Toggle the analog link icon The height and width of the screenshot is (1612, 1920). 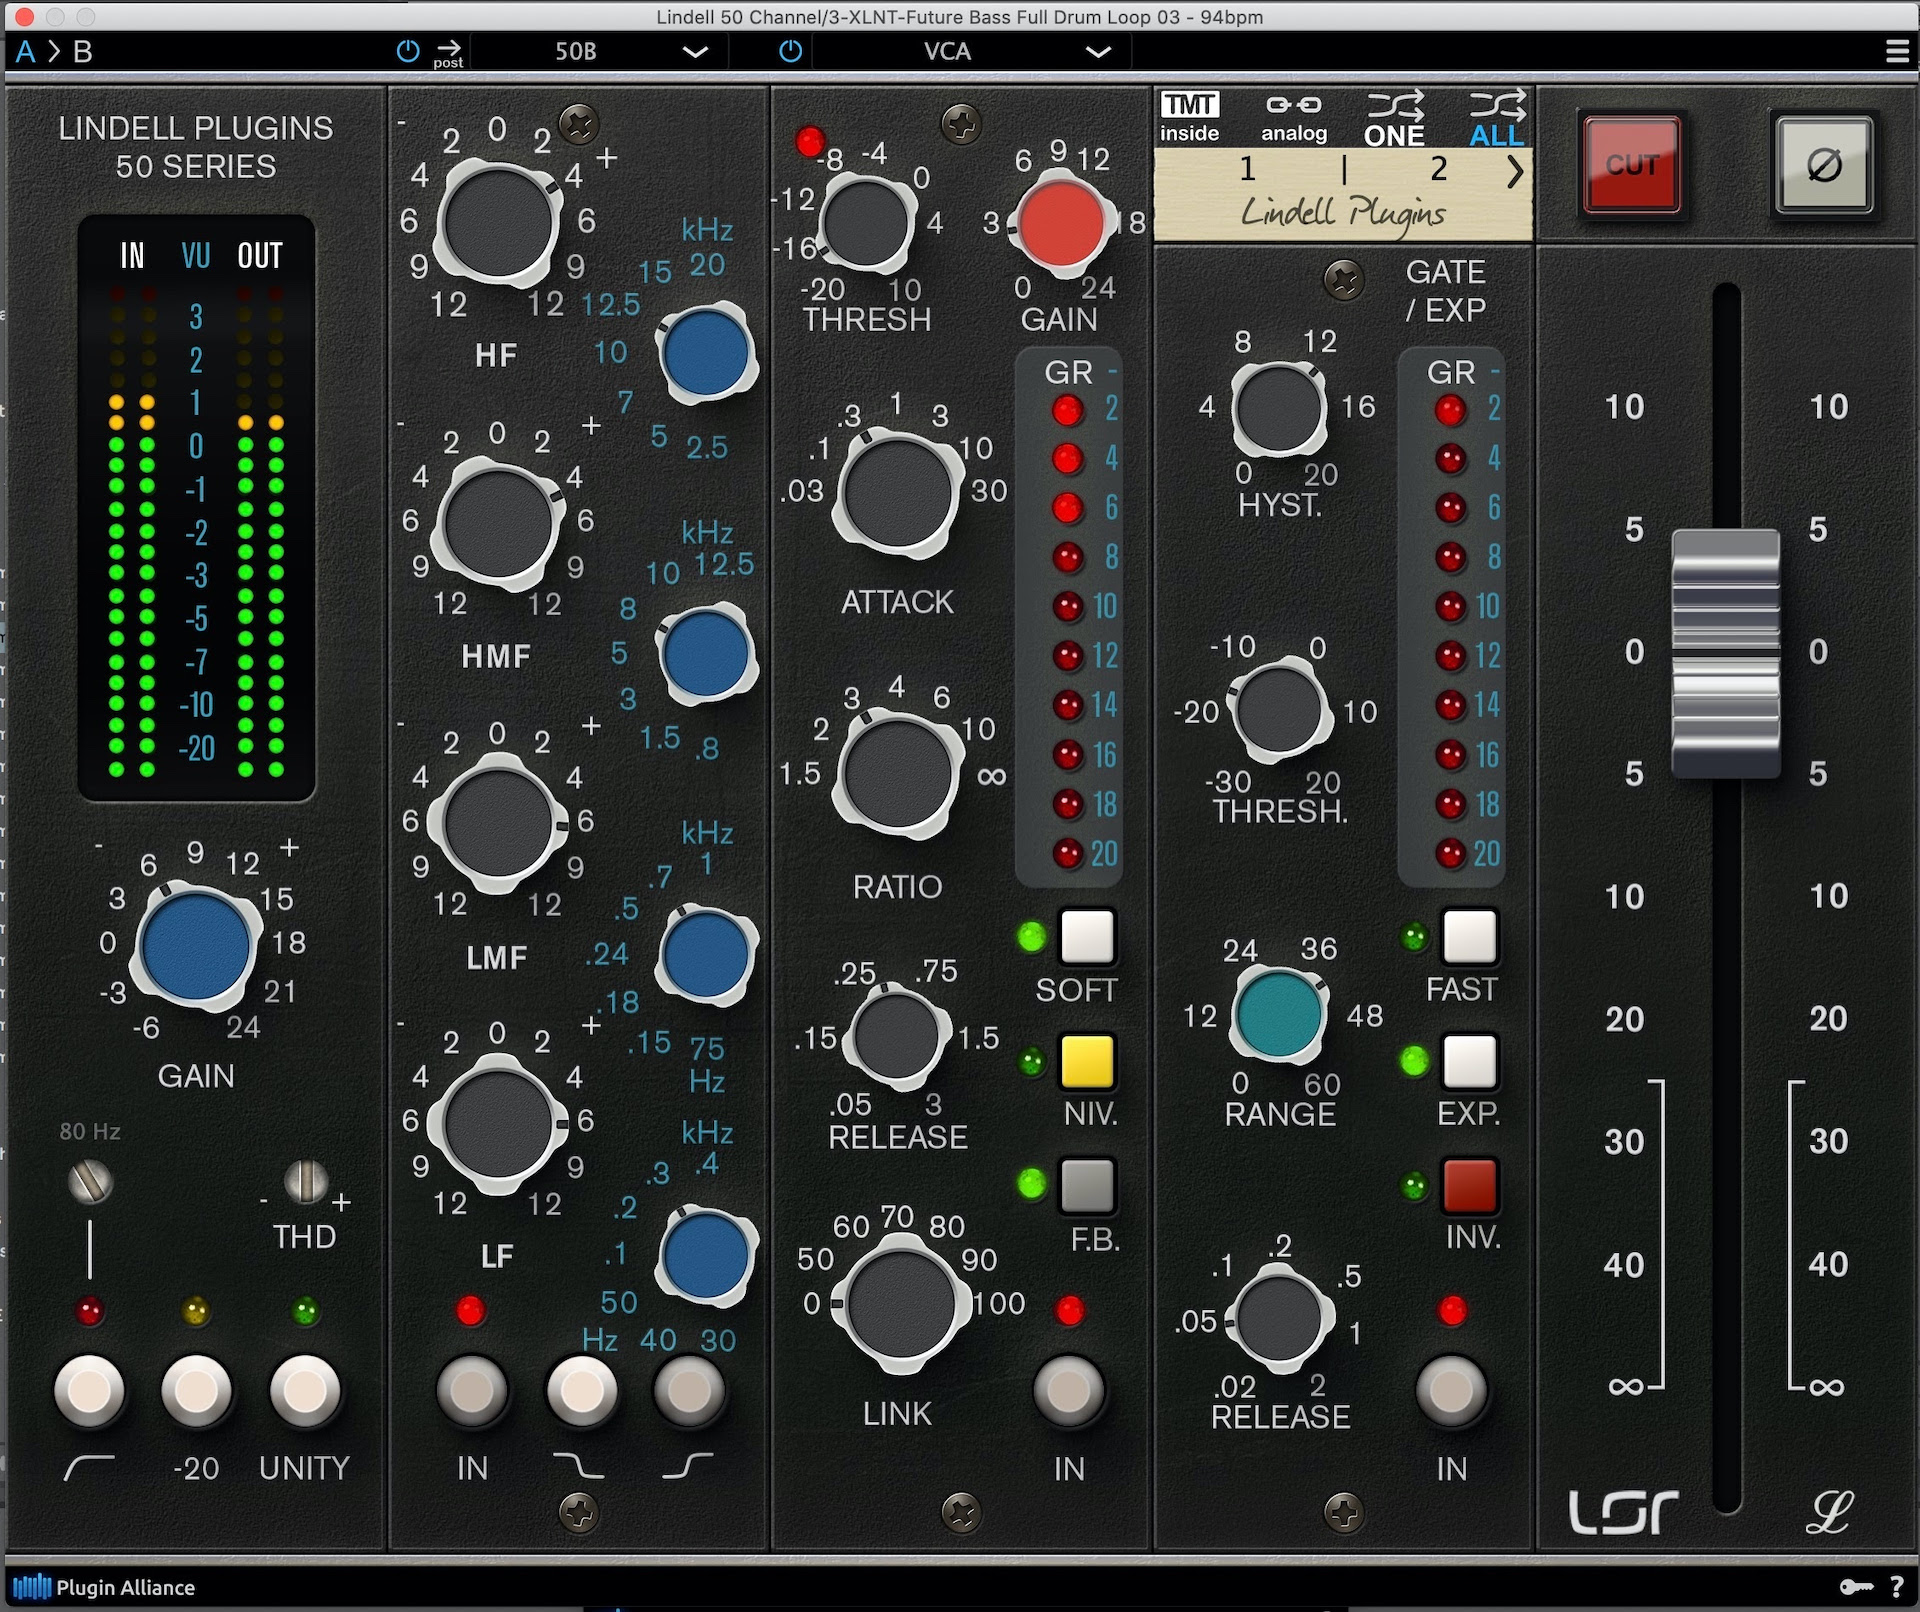(x=1293, y=106)
